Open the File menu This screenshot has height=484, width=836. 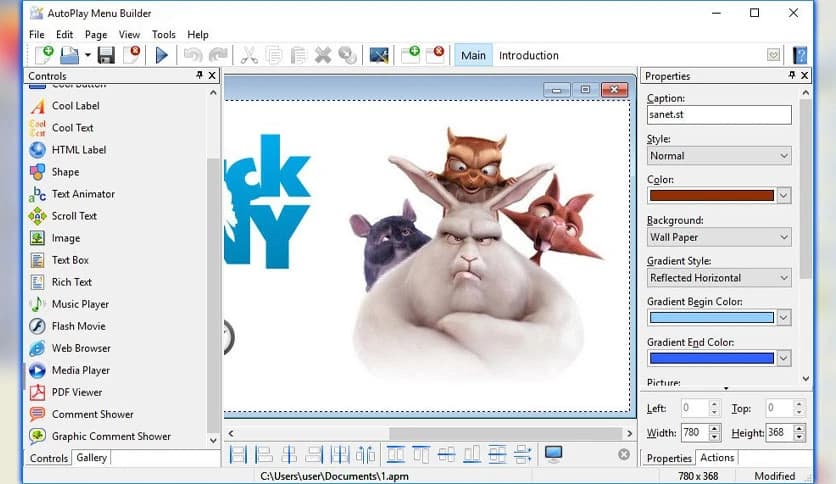pos(37,35)
